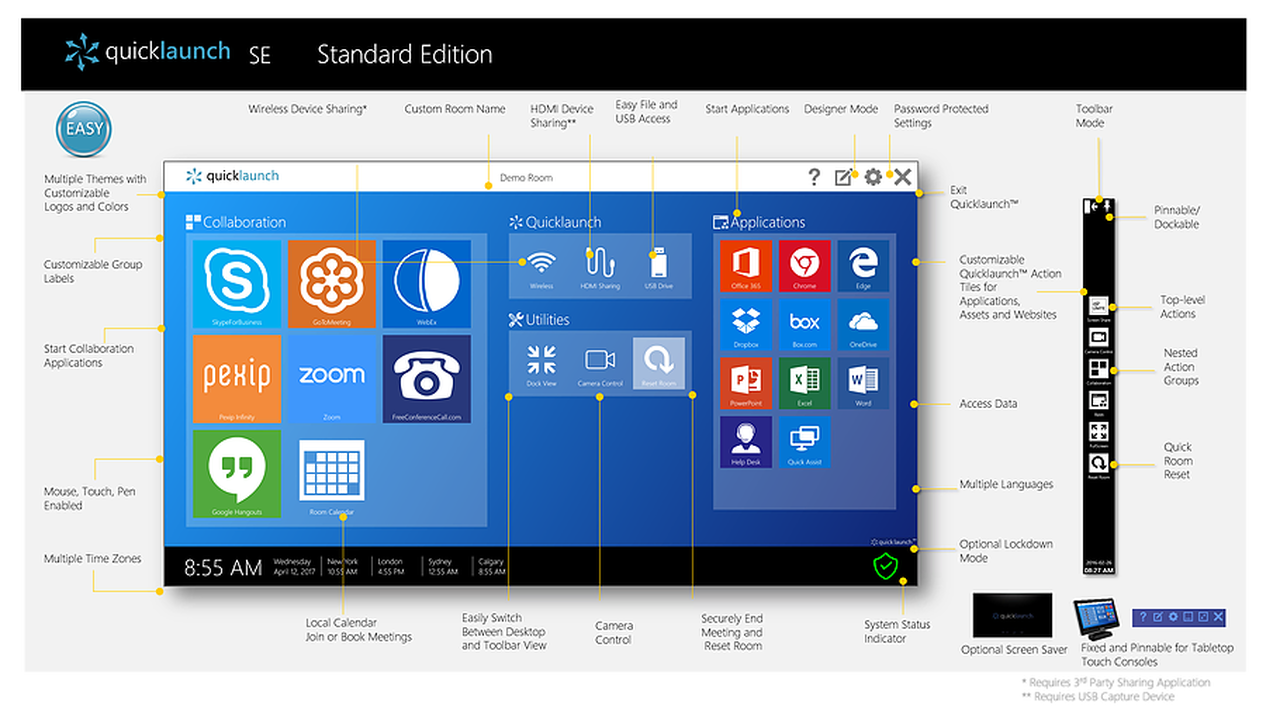Screen dimensions: 1280x713
Task: Start the WebEx collaboration app
Action: [x=426, y=283]
